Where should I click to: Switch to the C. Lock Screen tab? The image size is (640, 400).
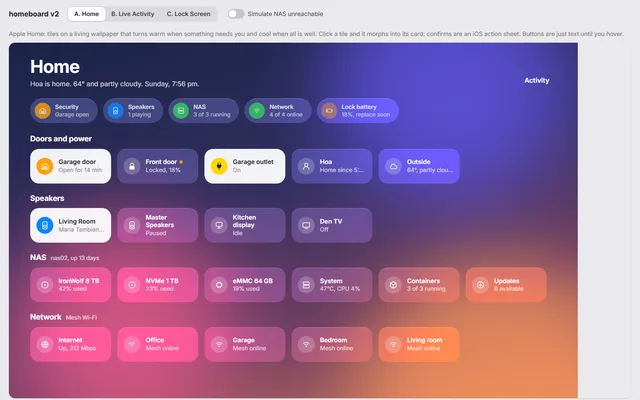coord(189,14)
